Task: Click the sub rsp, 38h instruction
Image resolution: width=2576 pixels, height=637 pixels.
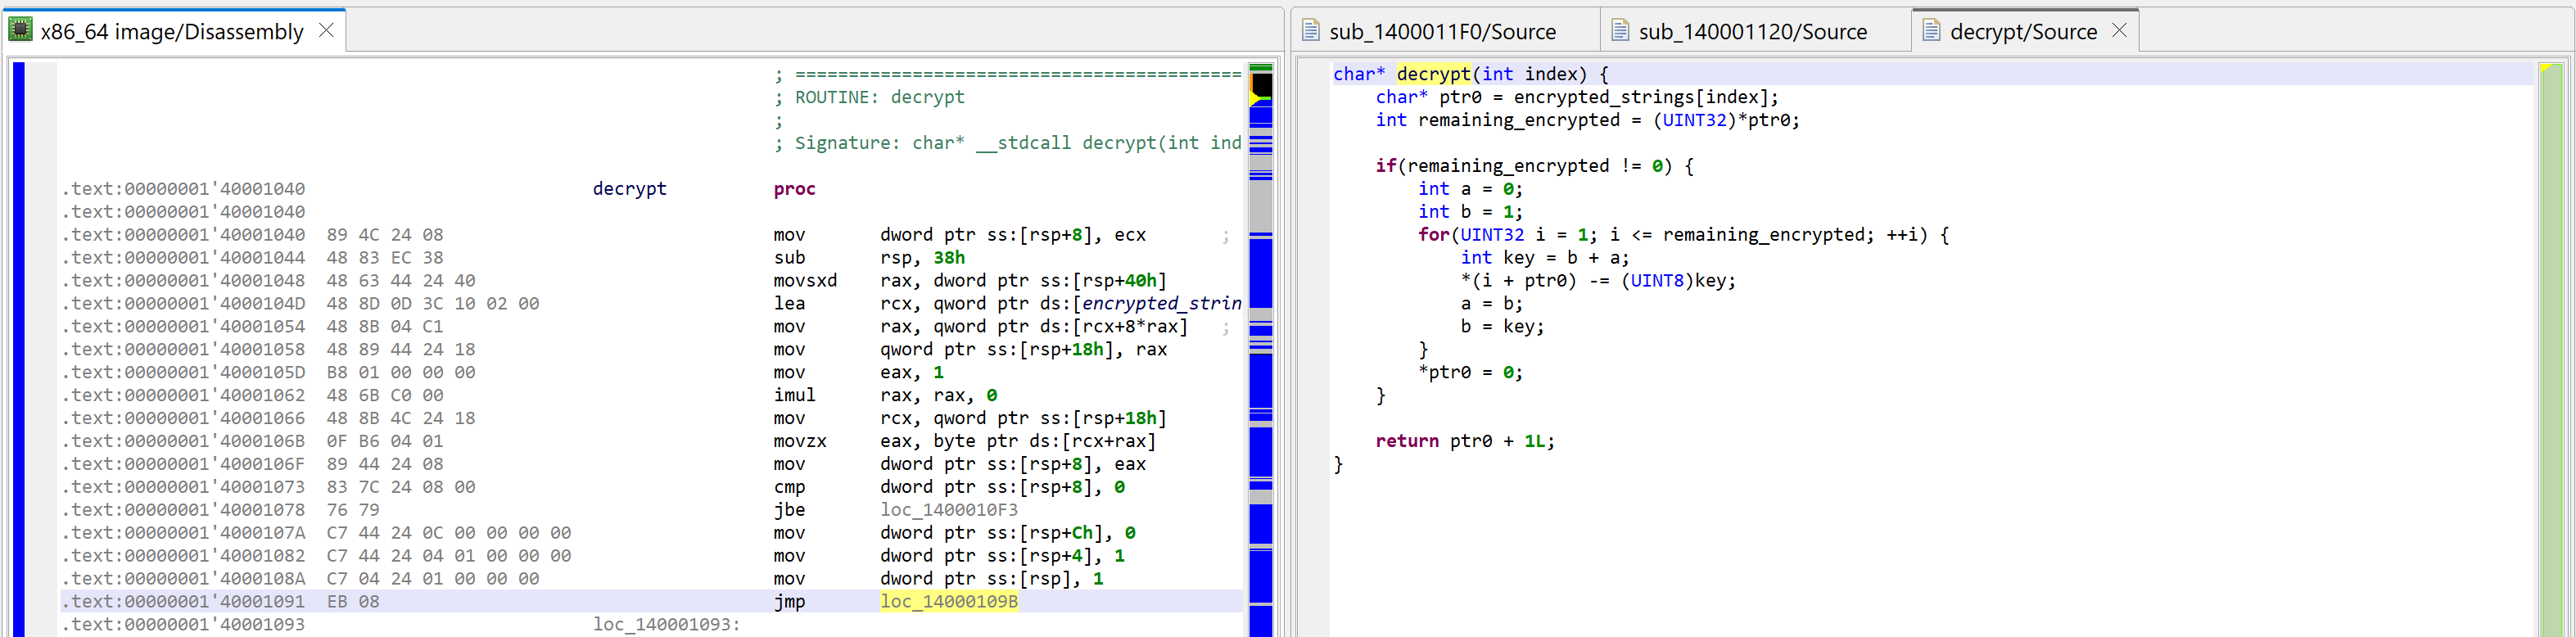Action: 869,257
